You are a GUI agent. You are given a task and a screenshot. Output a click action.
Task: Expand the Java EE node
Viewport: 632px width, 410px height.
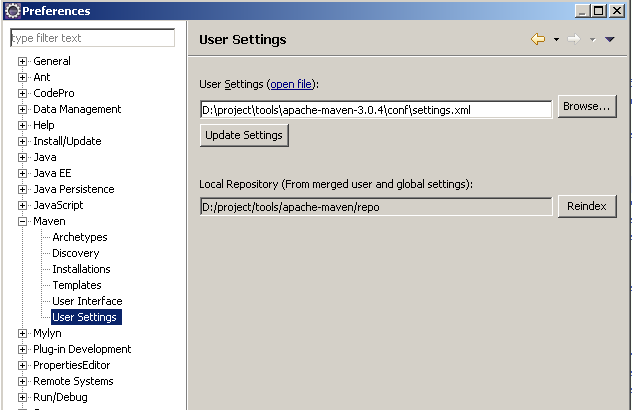23,173
